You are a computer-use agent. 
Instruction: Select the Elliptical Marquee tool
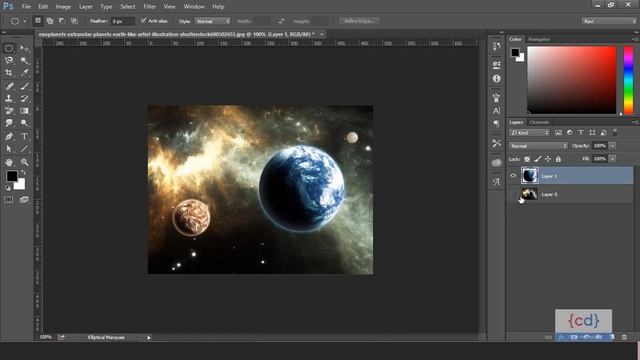tap(9, 49)
